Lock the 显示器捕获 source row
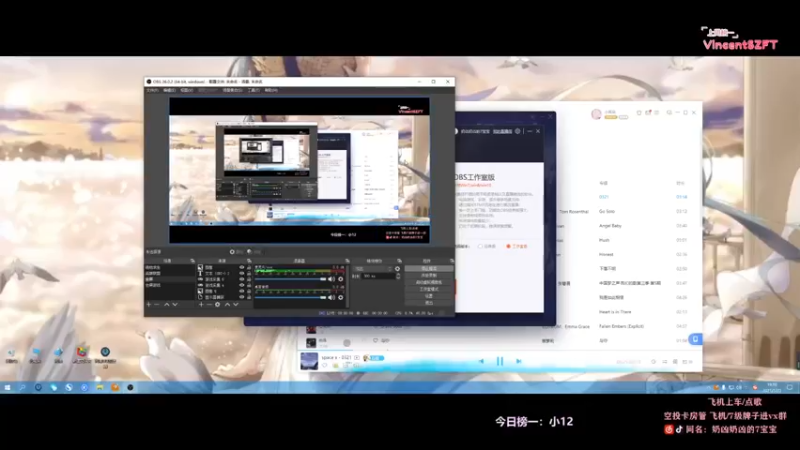Image resolution: width=800 pixels, height=450 pixels. 249,297
